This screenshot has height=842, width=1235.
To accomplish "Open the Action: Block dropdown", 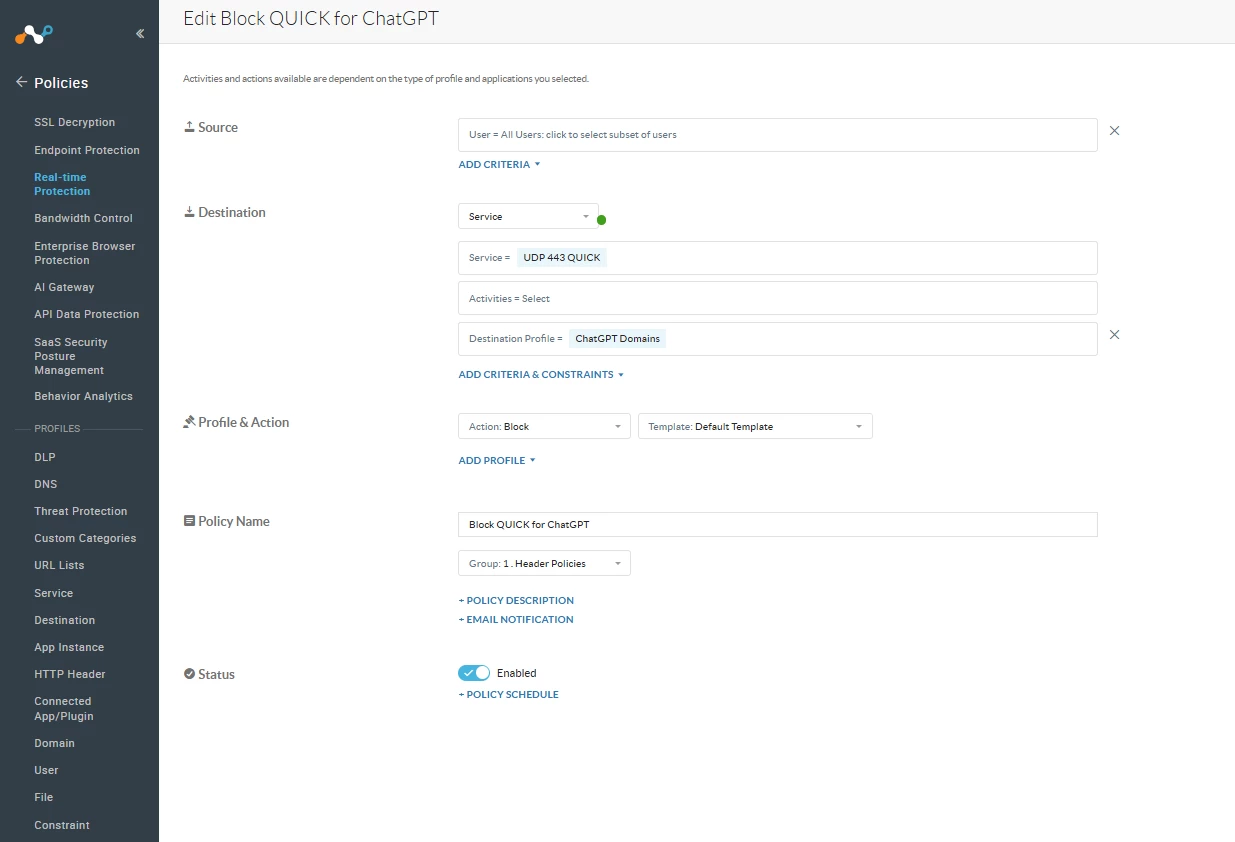I will point(544,426).
